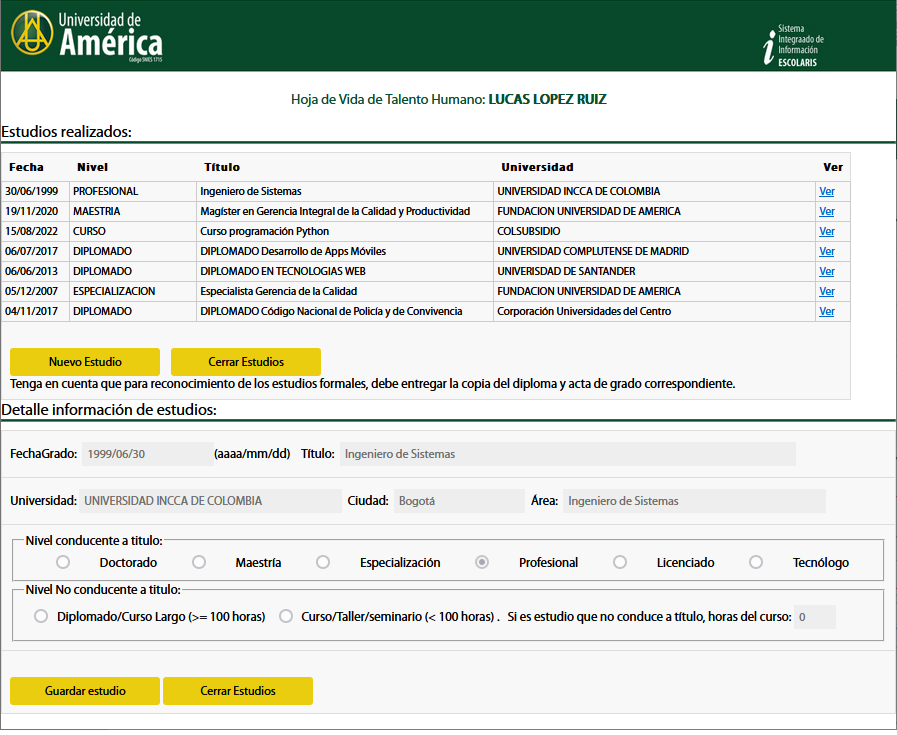Click Cerrar Estudios beside Guardar estudio
897x735 pixels.
[237, 690]
